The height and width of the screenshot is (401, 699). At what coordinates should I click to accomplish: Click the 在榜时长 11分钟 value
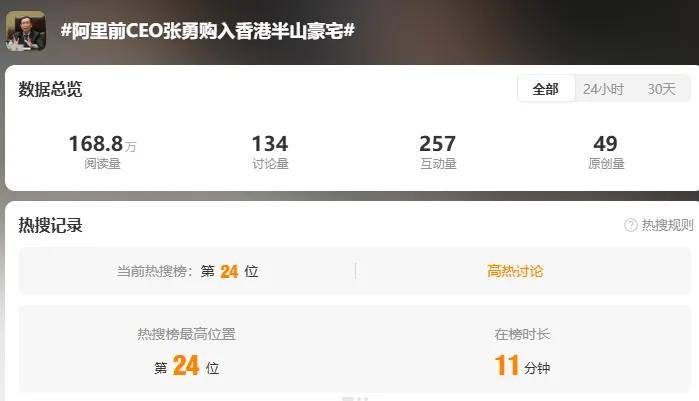(x=522, y=366)
